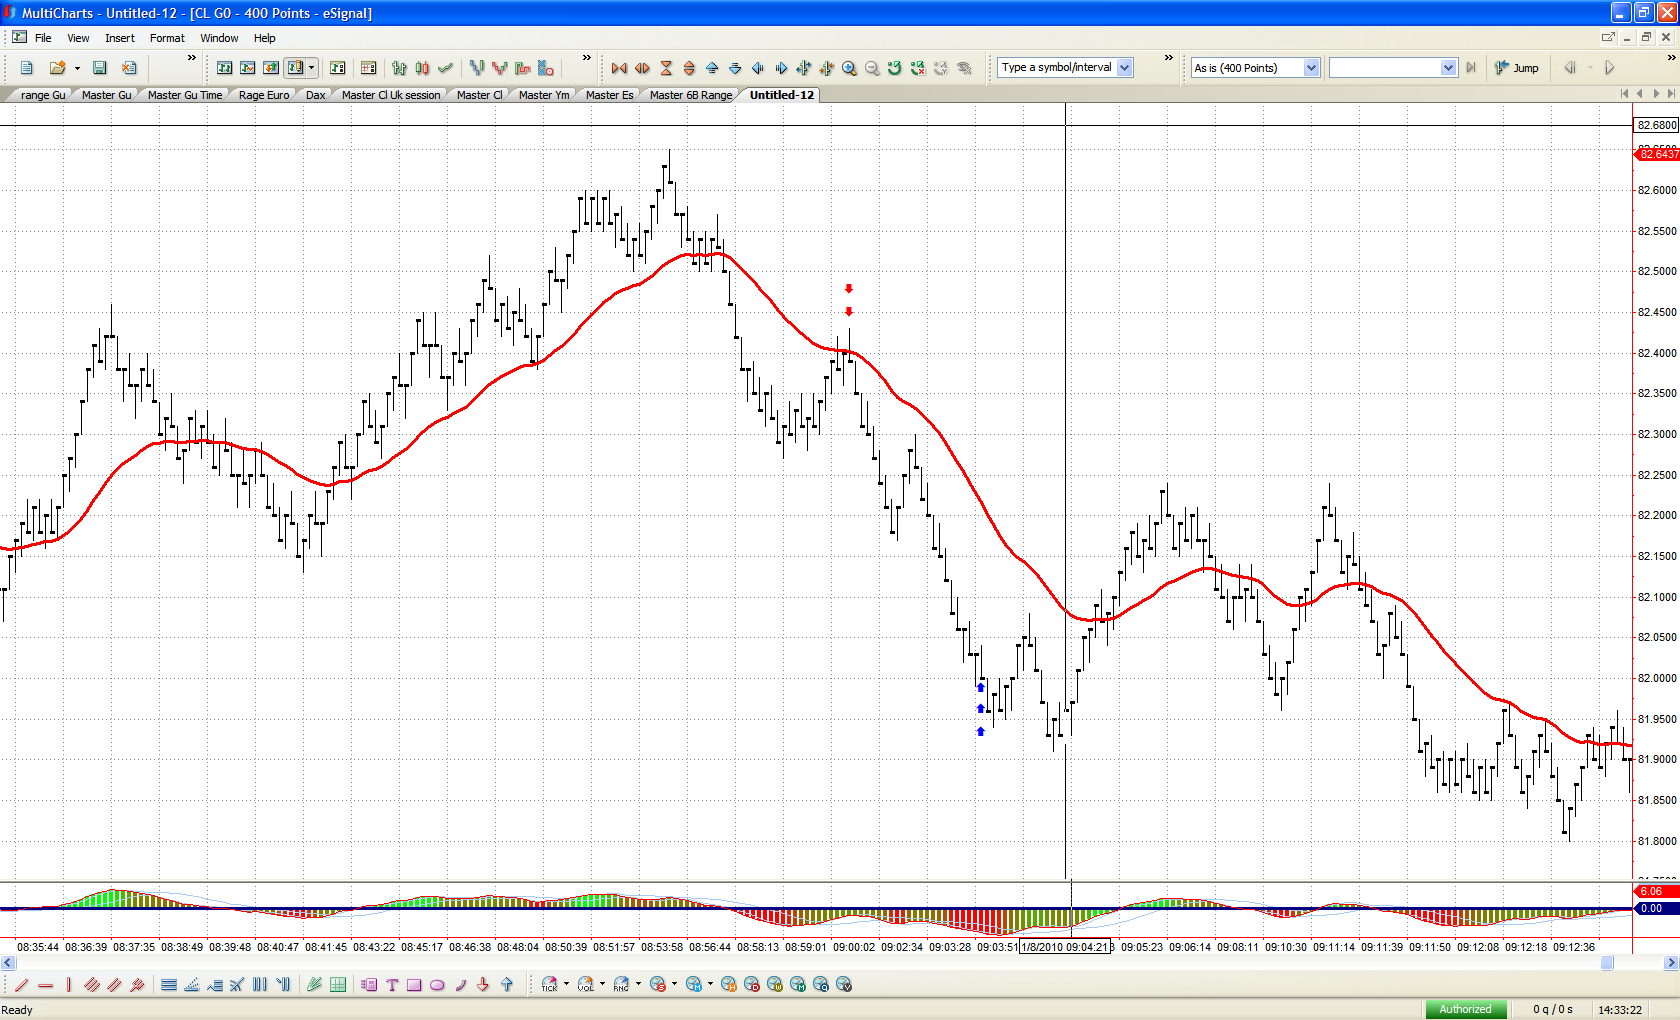Click the Zoom In magnifier icon
This screenshot has width=1680, height=1020.
849,68
